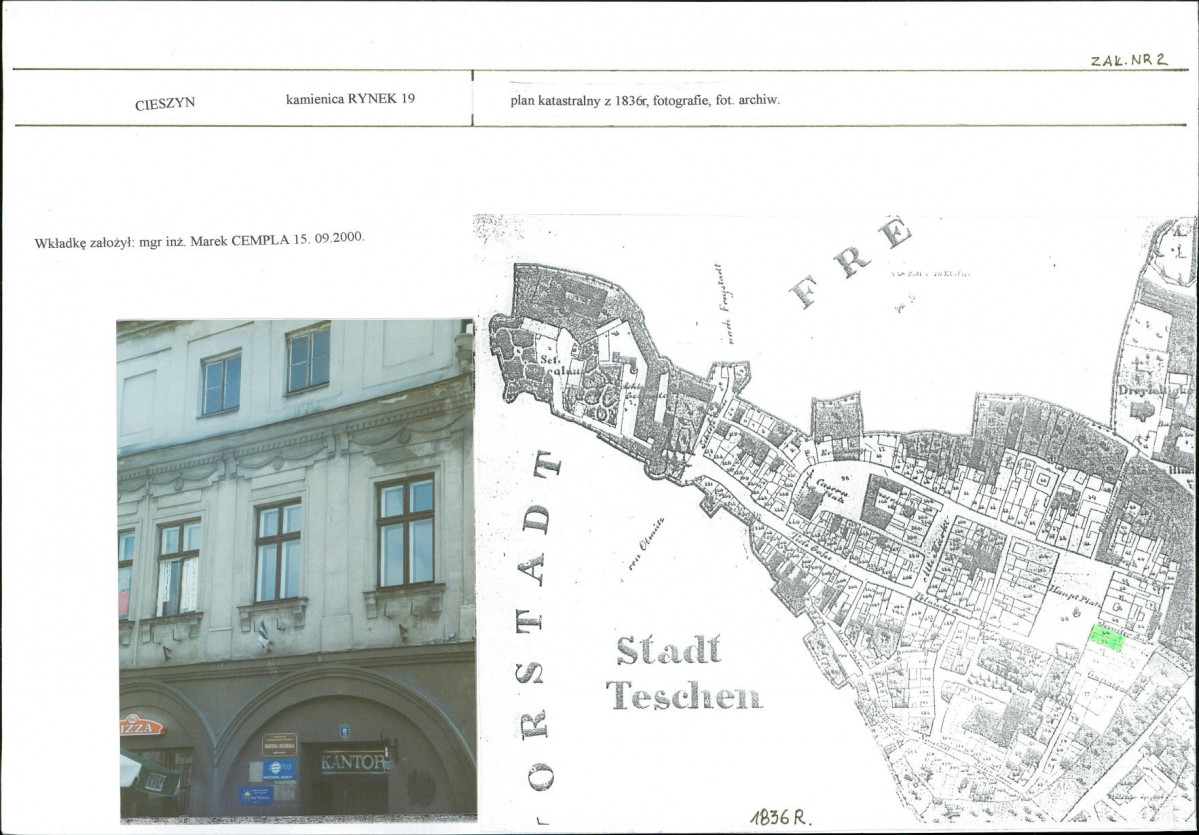Image resolution: width=1199 pixels, height=835 pixels.
Task: Select the "kamienica RYNEK 19" title
Action: point(350,99)
